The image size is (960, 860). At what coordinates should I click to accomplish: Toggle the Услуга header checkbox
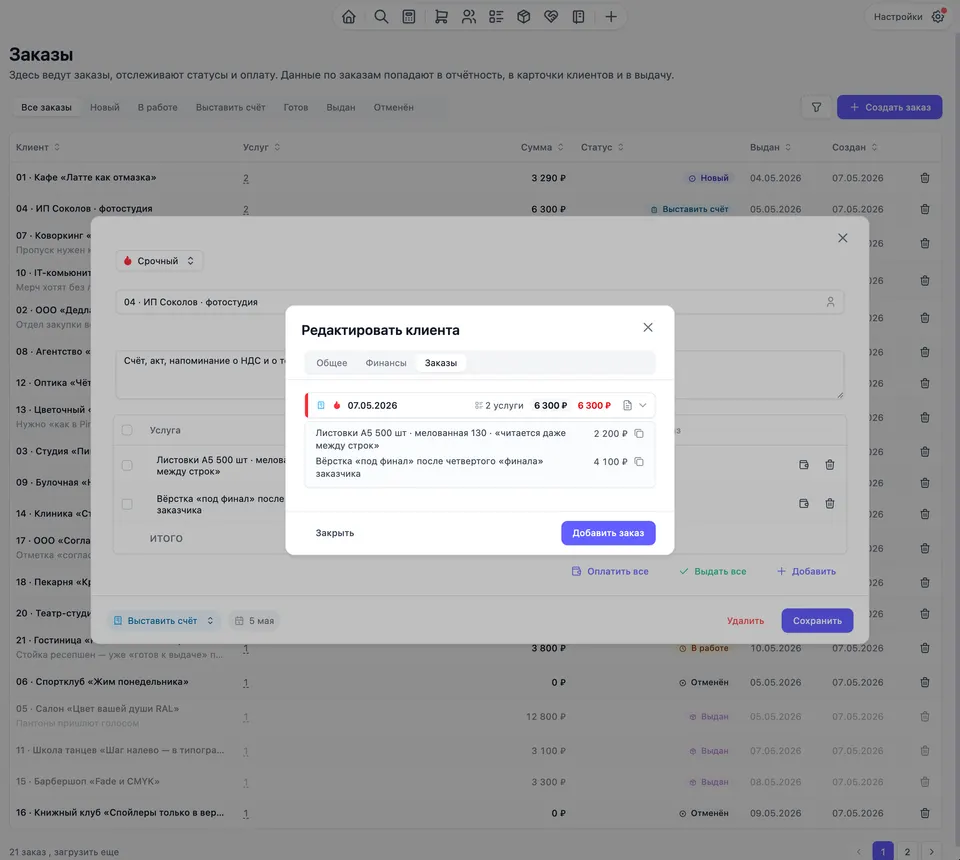click(127, 430)
